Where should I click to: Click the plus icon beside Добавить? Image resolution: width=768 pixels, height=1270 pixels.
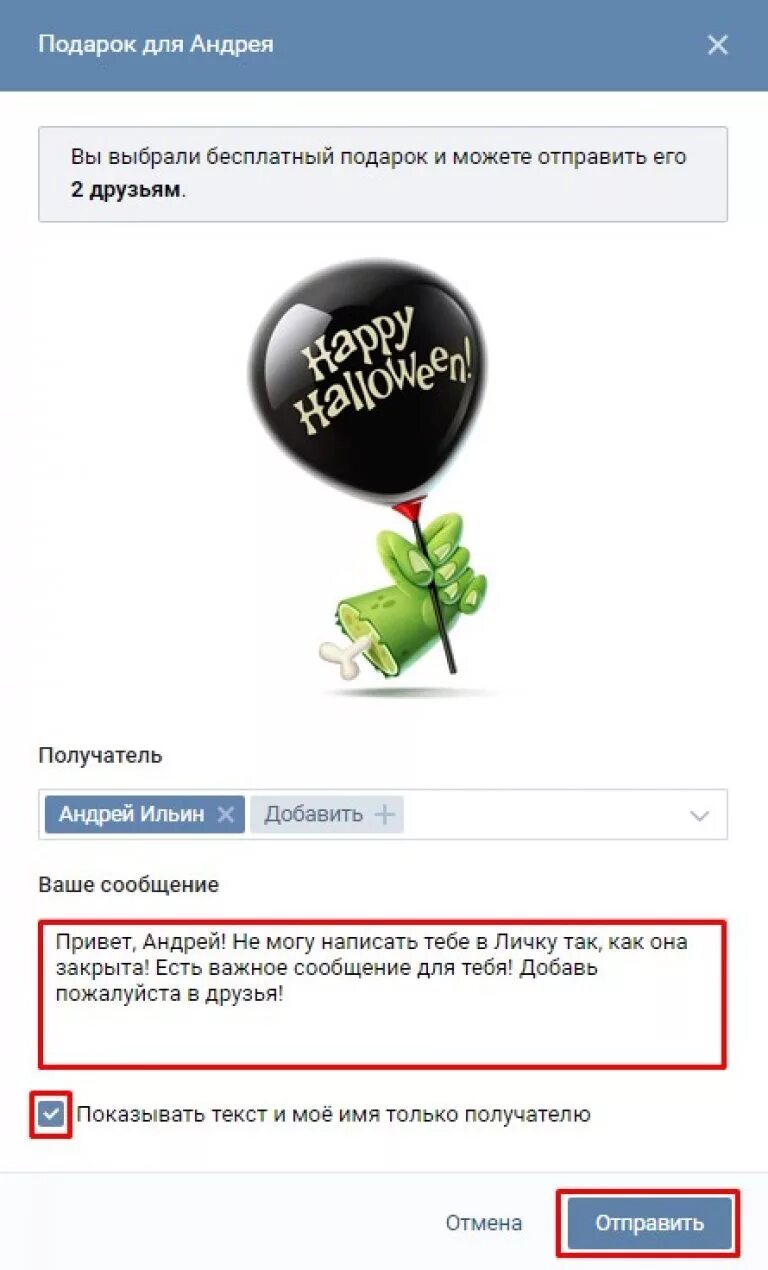(x=385, y=814)
